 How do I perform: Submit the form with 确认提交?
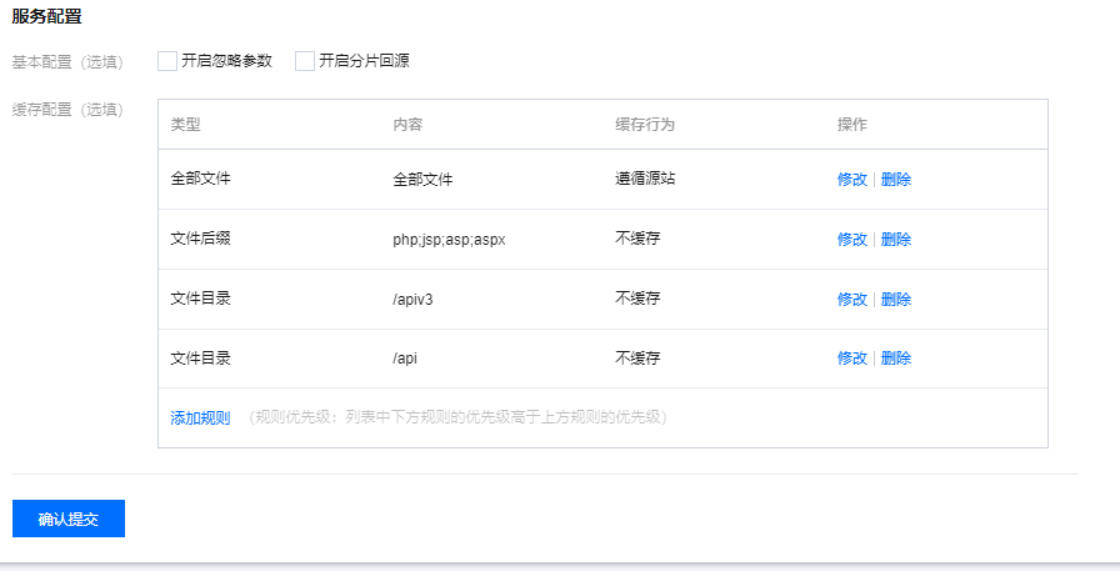(x=69, y=519)
